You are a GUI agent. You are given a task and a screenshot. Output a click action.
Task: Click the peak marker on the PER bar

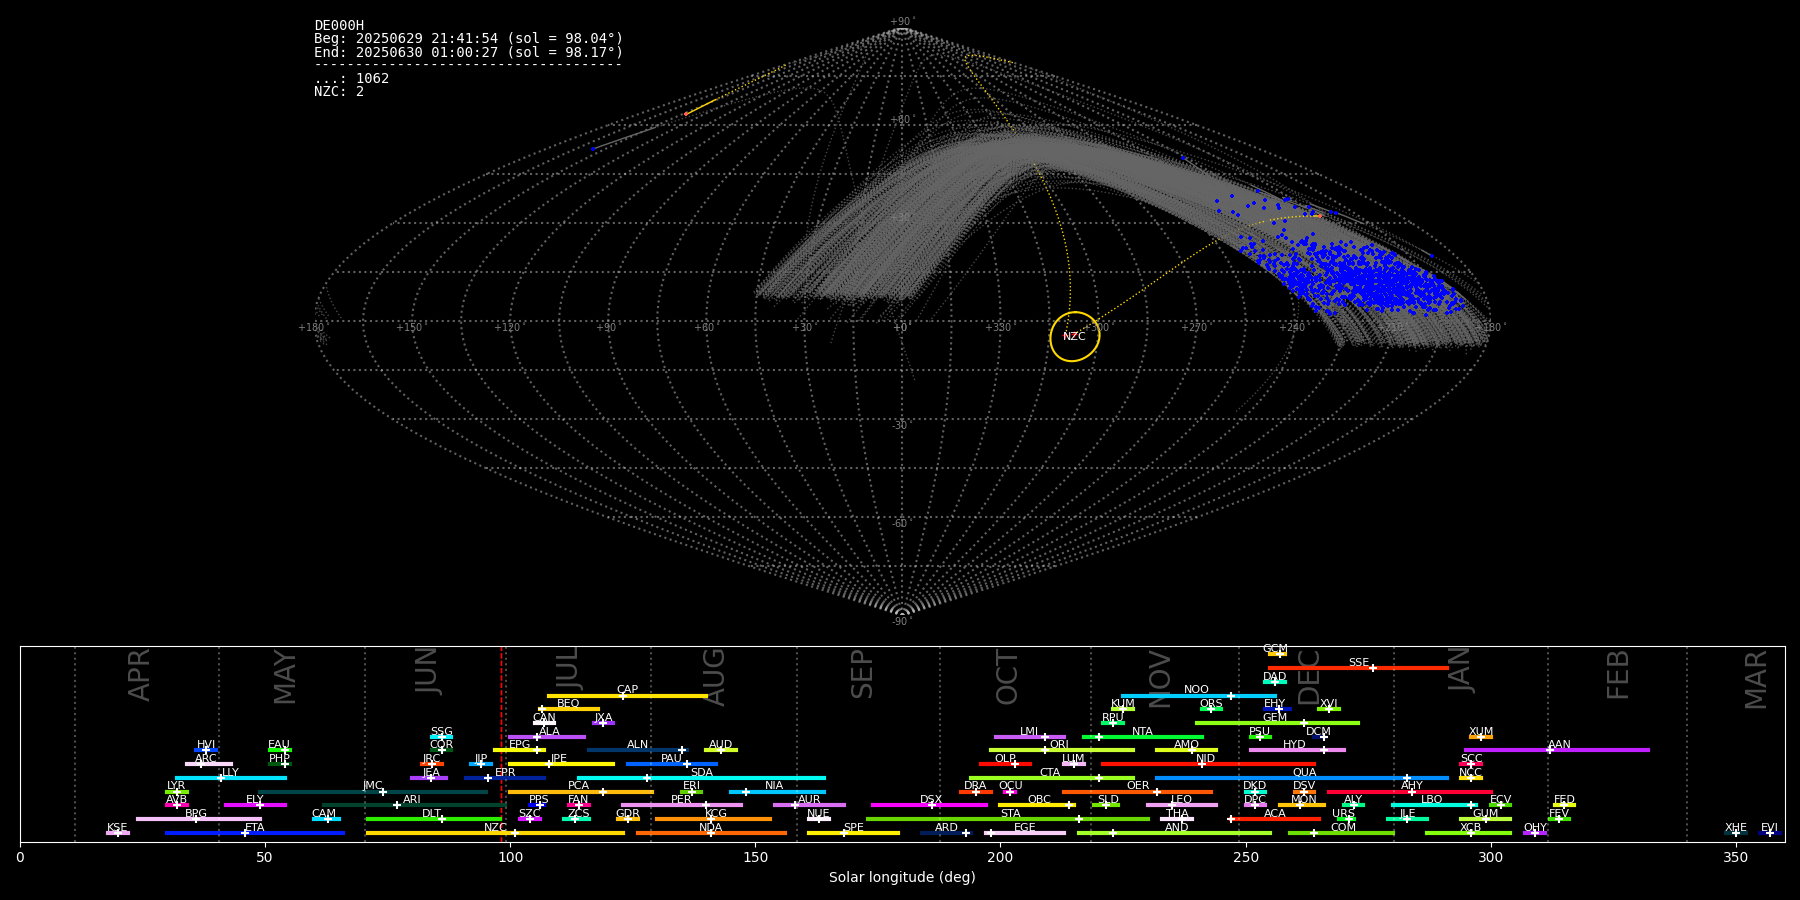click(x=706, y=805)
